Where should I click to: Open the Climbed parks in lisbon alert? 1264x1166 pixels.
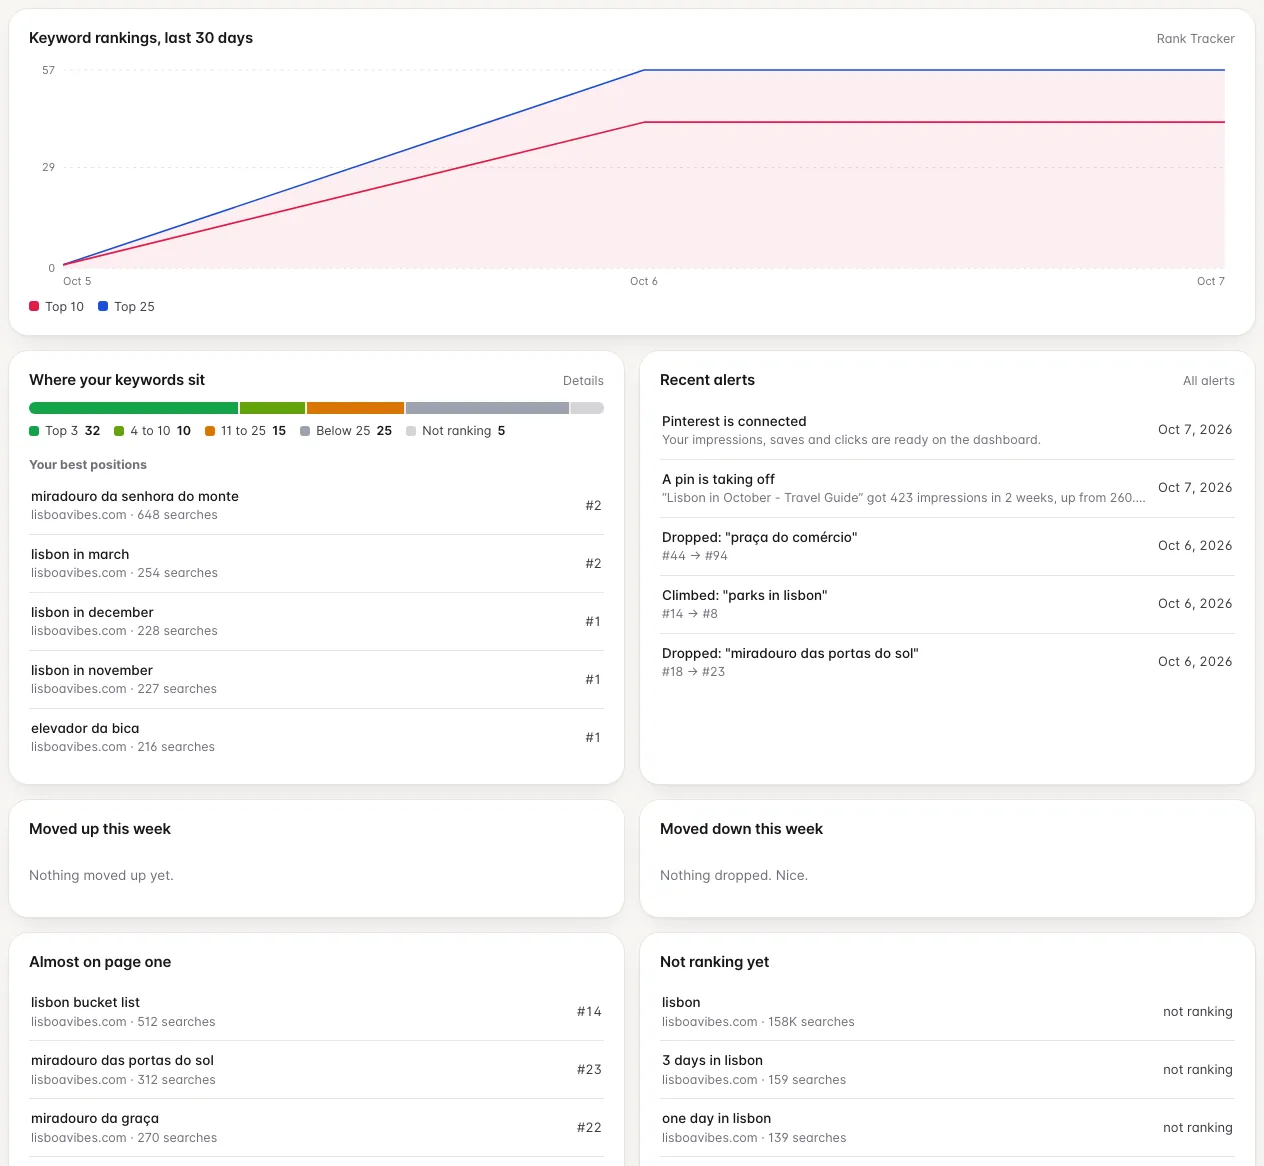tap(947, 604)
